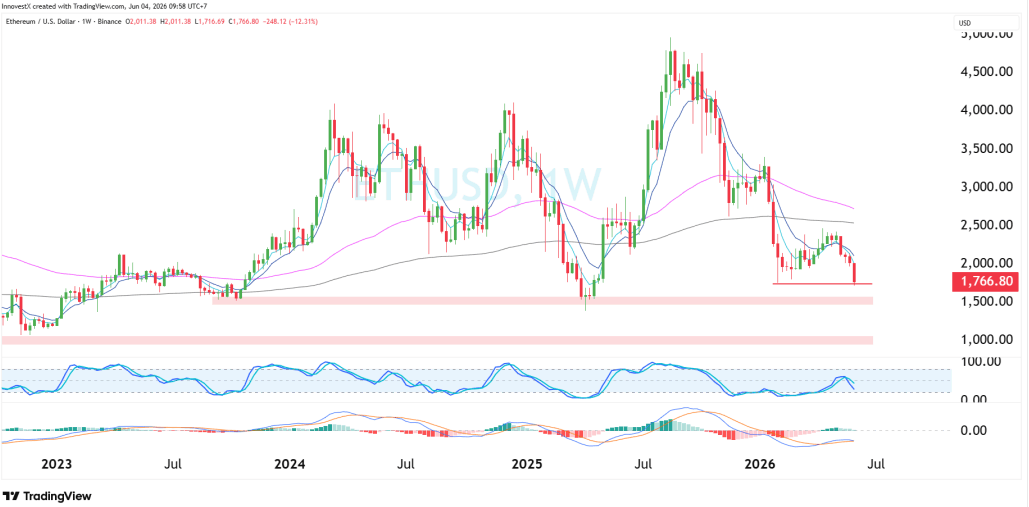The height and width of the screenshot is (507, 1029).
Task: Click the Jul label right of 2026
Action: click(x=877, y=464)
